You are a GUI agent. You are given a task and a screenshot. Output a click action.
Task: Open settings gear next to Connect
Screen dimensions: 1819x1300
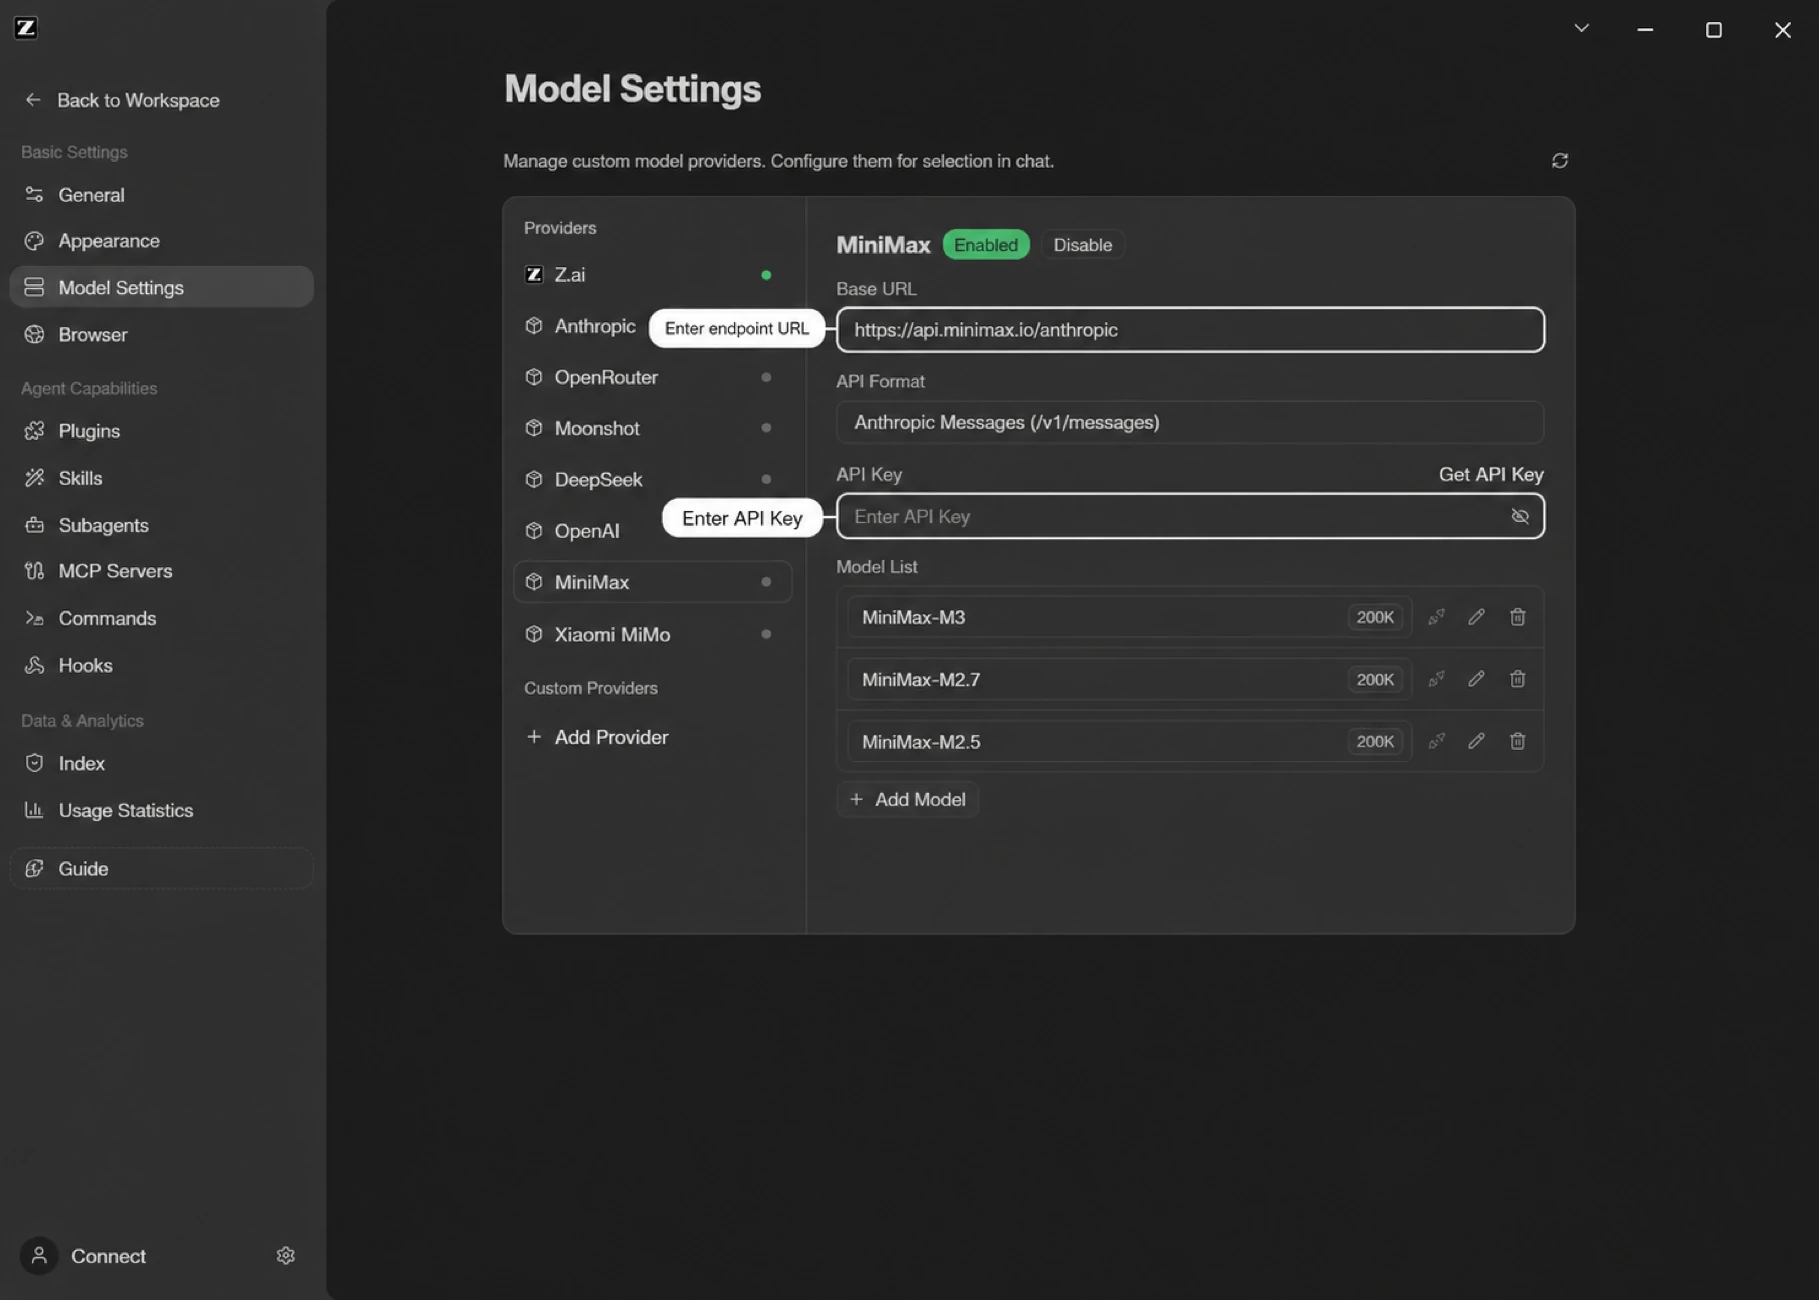click(286, 1256)
